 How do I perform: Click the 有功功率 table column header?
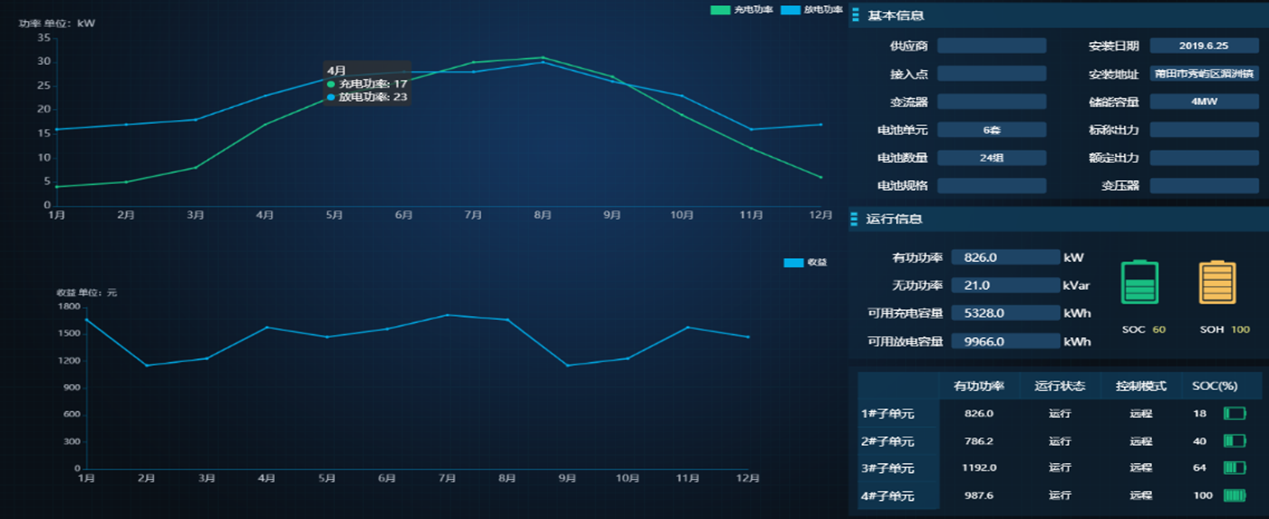[x=978, y=386]
